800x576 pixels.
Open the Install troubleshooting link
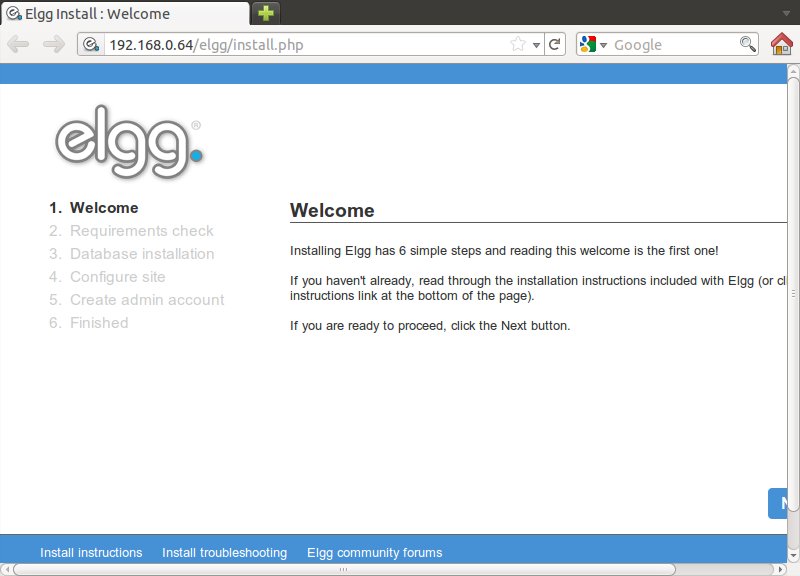point(224,553)
